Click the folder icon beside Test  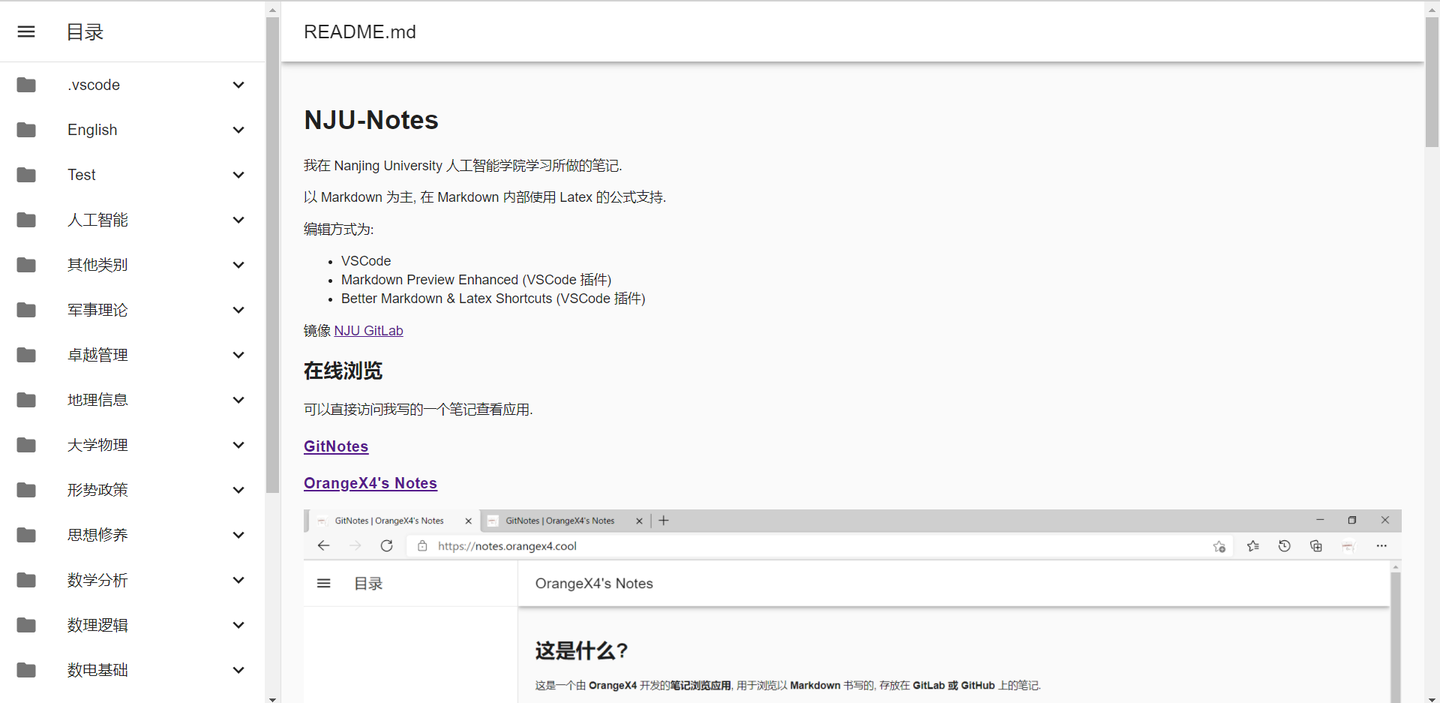tap(25, 174)
